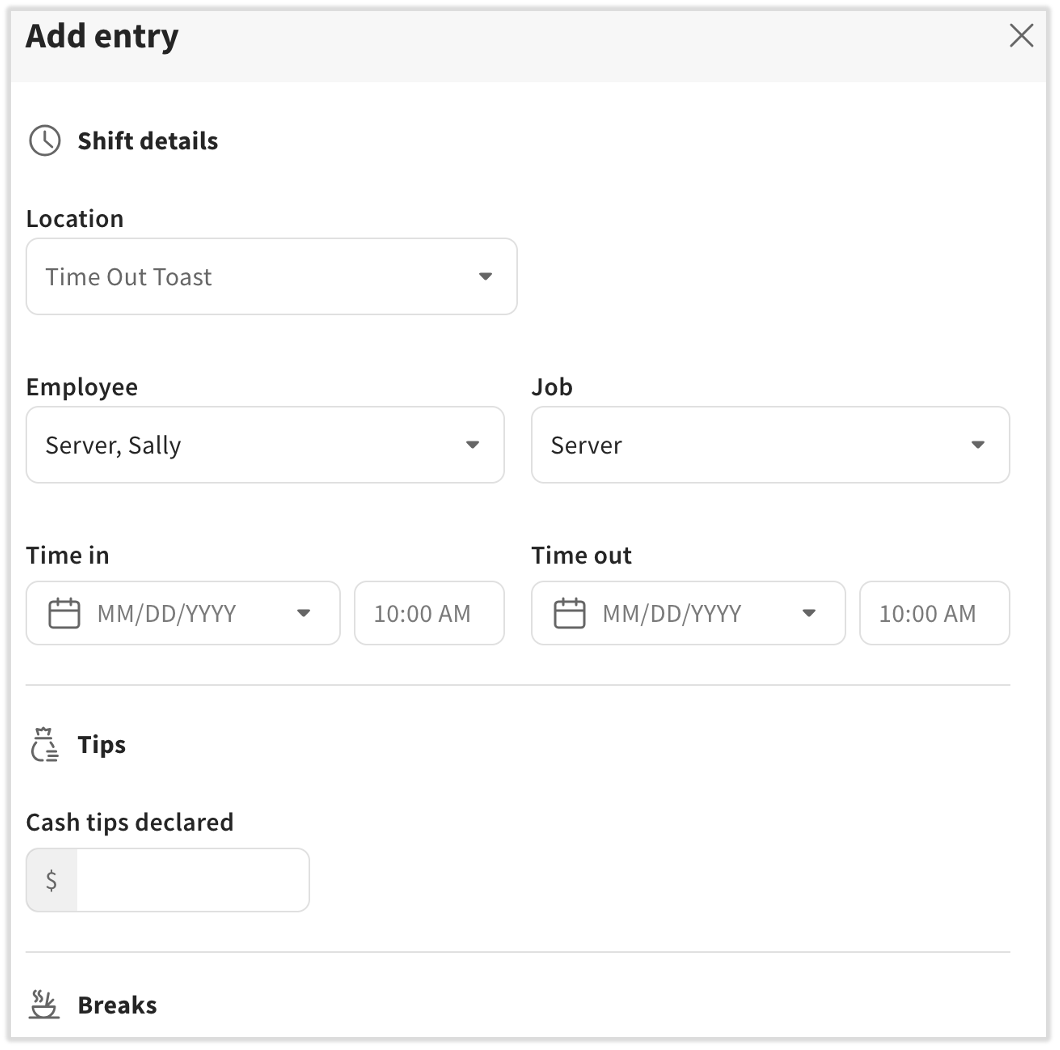This screenshot has width=1060, height=1050.
Task: Click the Time out MM/DD/YYYY date field
Action: click(x=675, y=613)
